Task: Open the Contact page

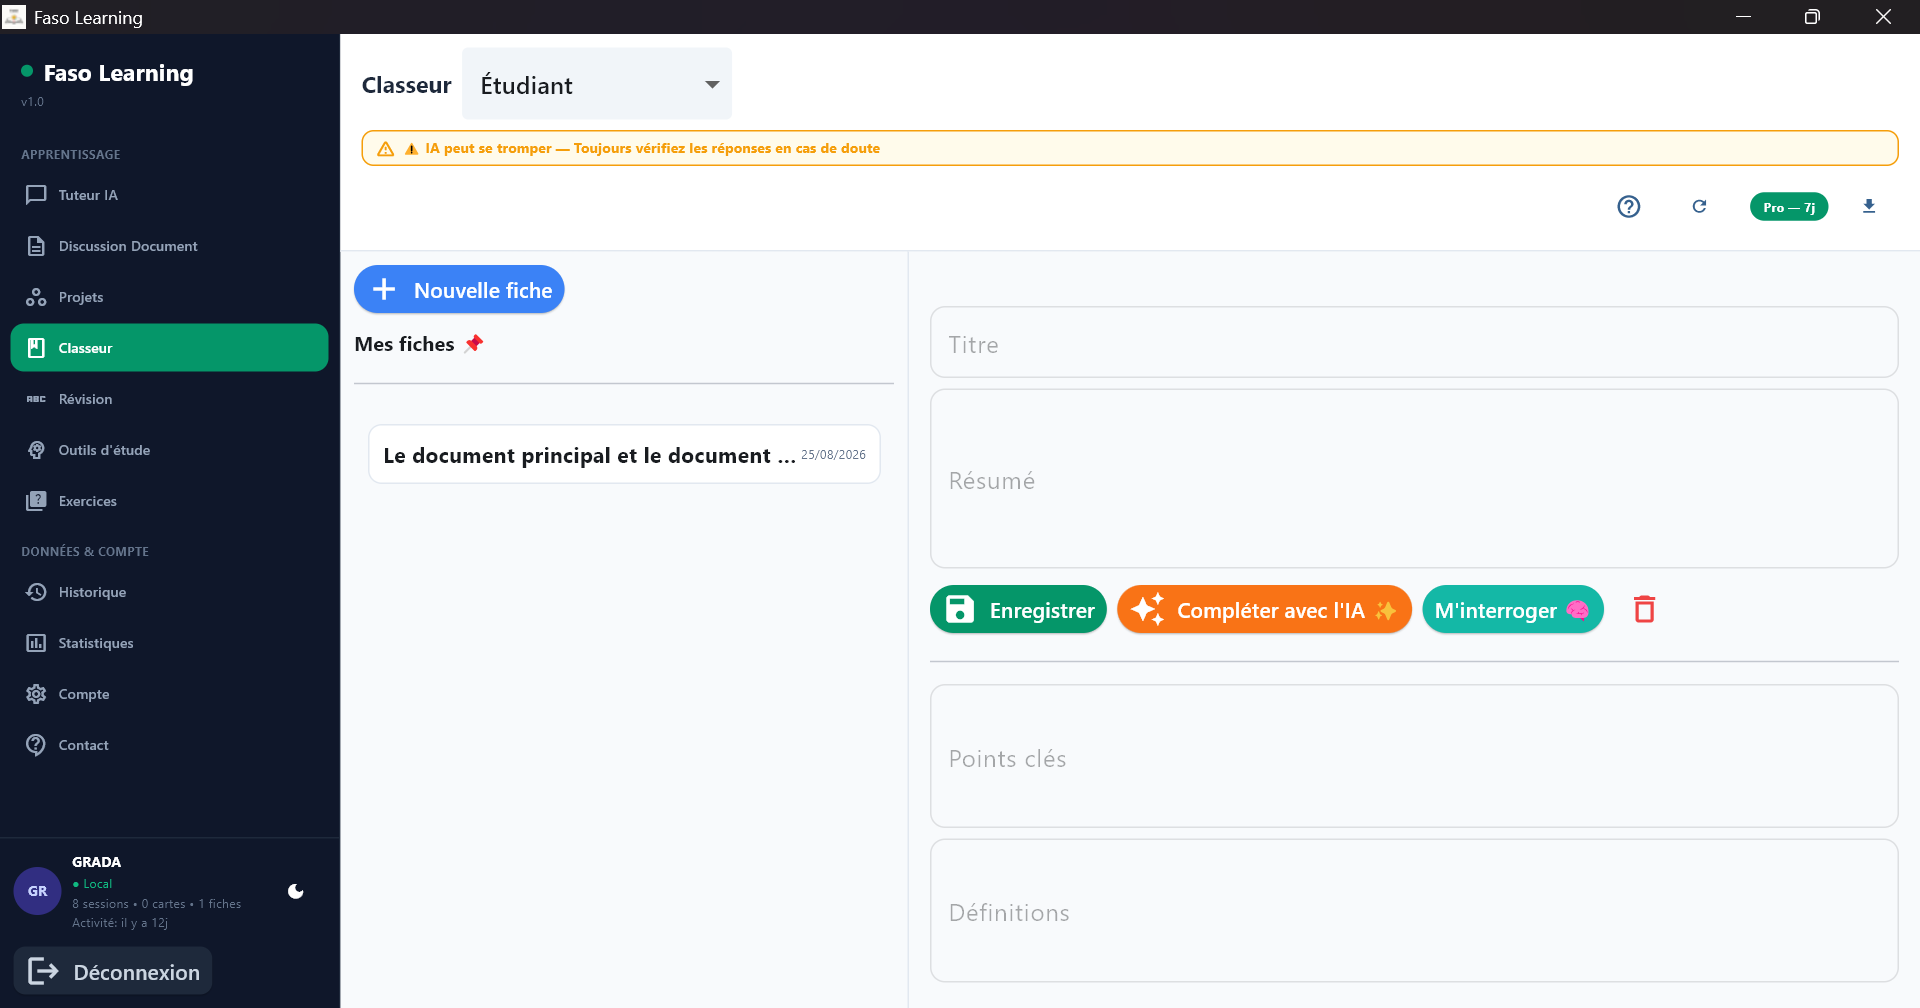Action: click(x=169, y=745)
